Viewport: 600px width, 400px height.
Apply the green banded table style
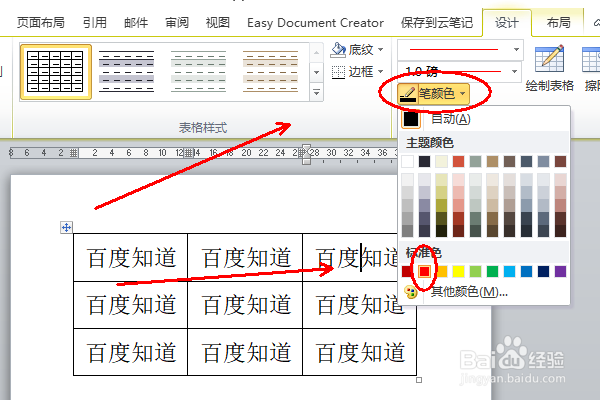coord(198,72)
